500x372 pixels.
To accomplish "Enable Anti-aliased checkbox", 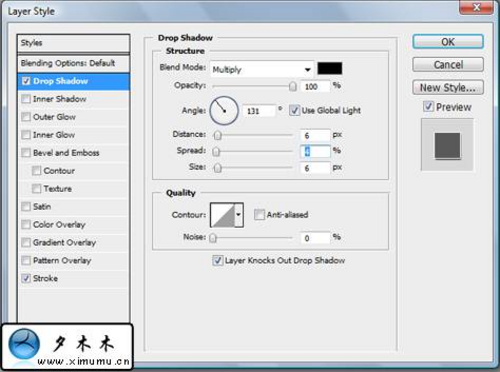I will click(259, 215).
